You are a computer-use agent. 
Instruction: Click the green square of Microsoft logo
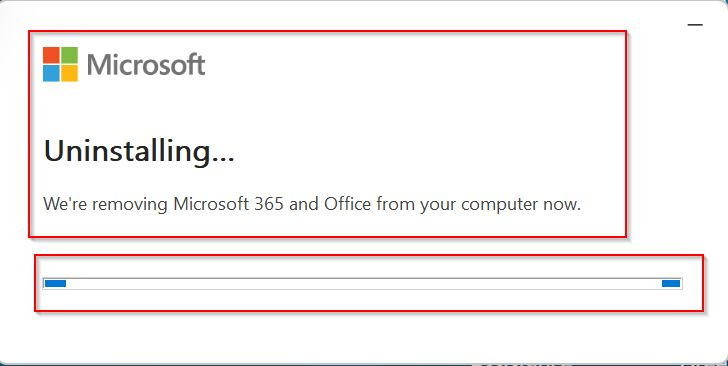70,55
